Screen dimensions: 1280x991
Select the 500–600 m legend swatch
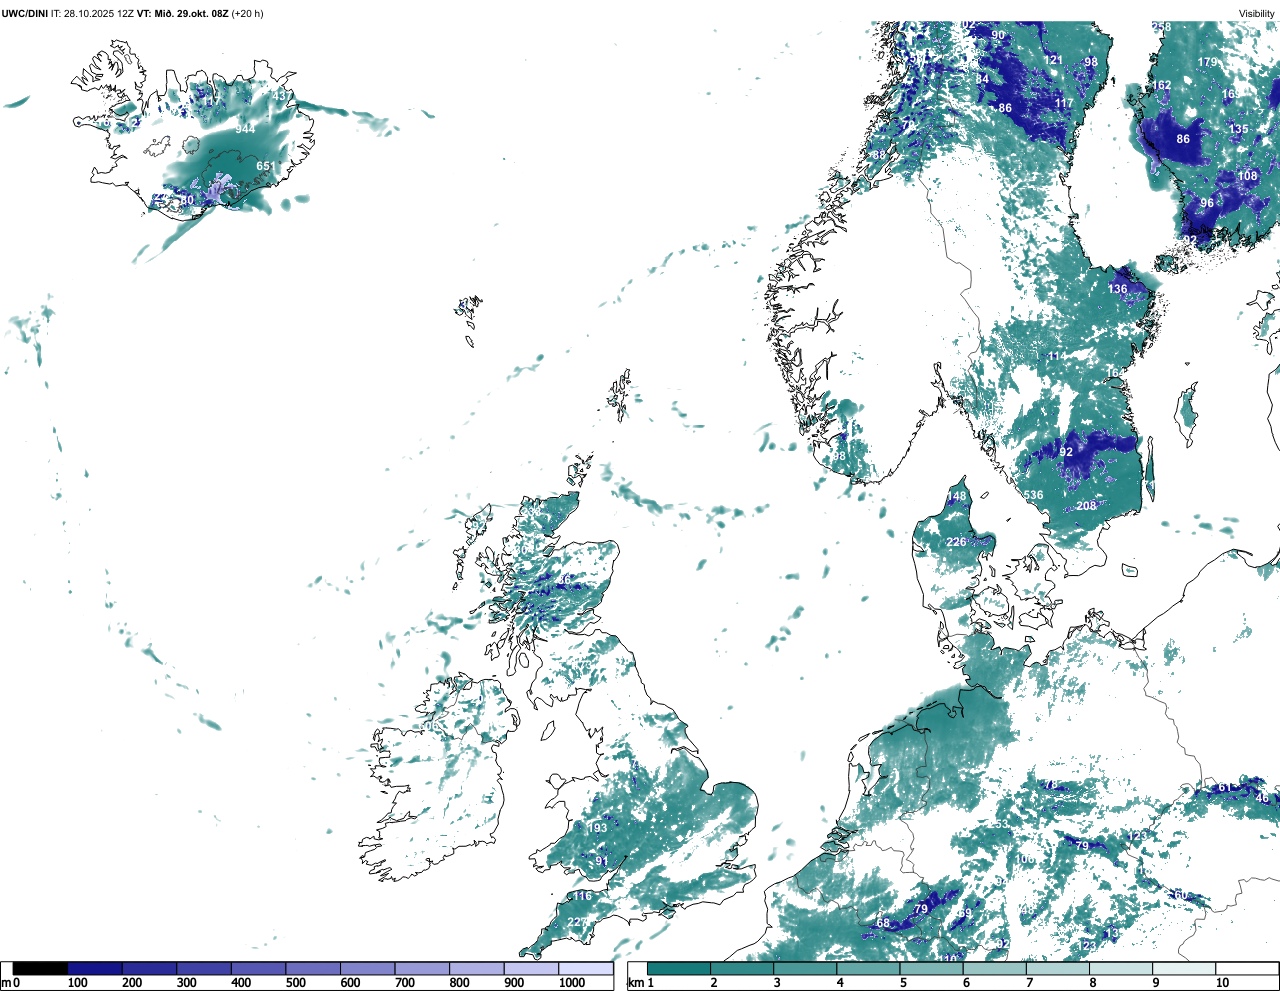point(313,968)
